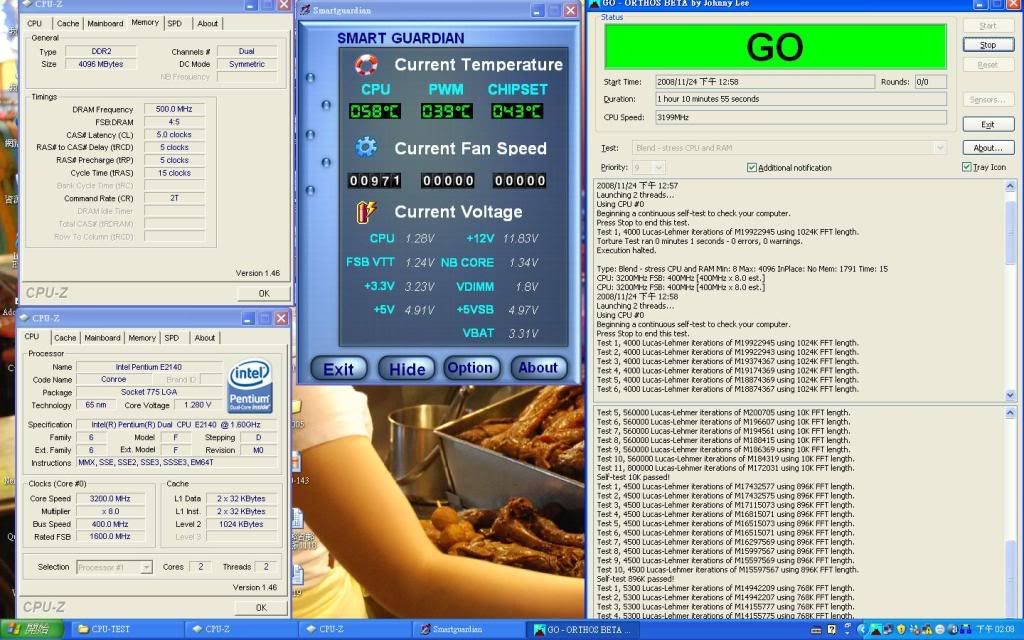Click the yellow shield security tray icon

tap(901, 630)
